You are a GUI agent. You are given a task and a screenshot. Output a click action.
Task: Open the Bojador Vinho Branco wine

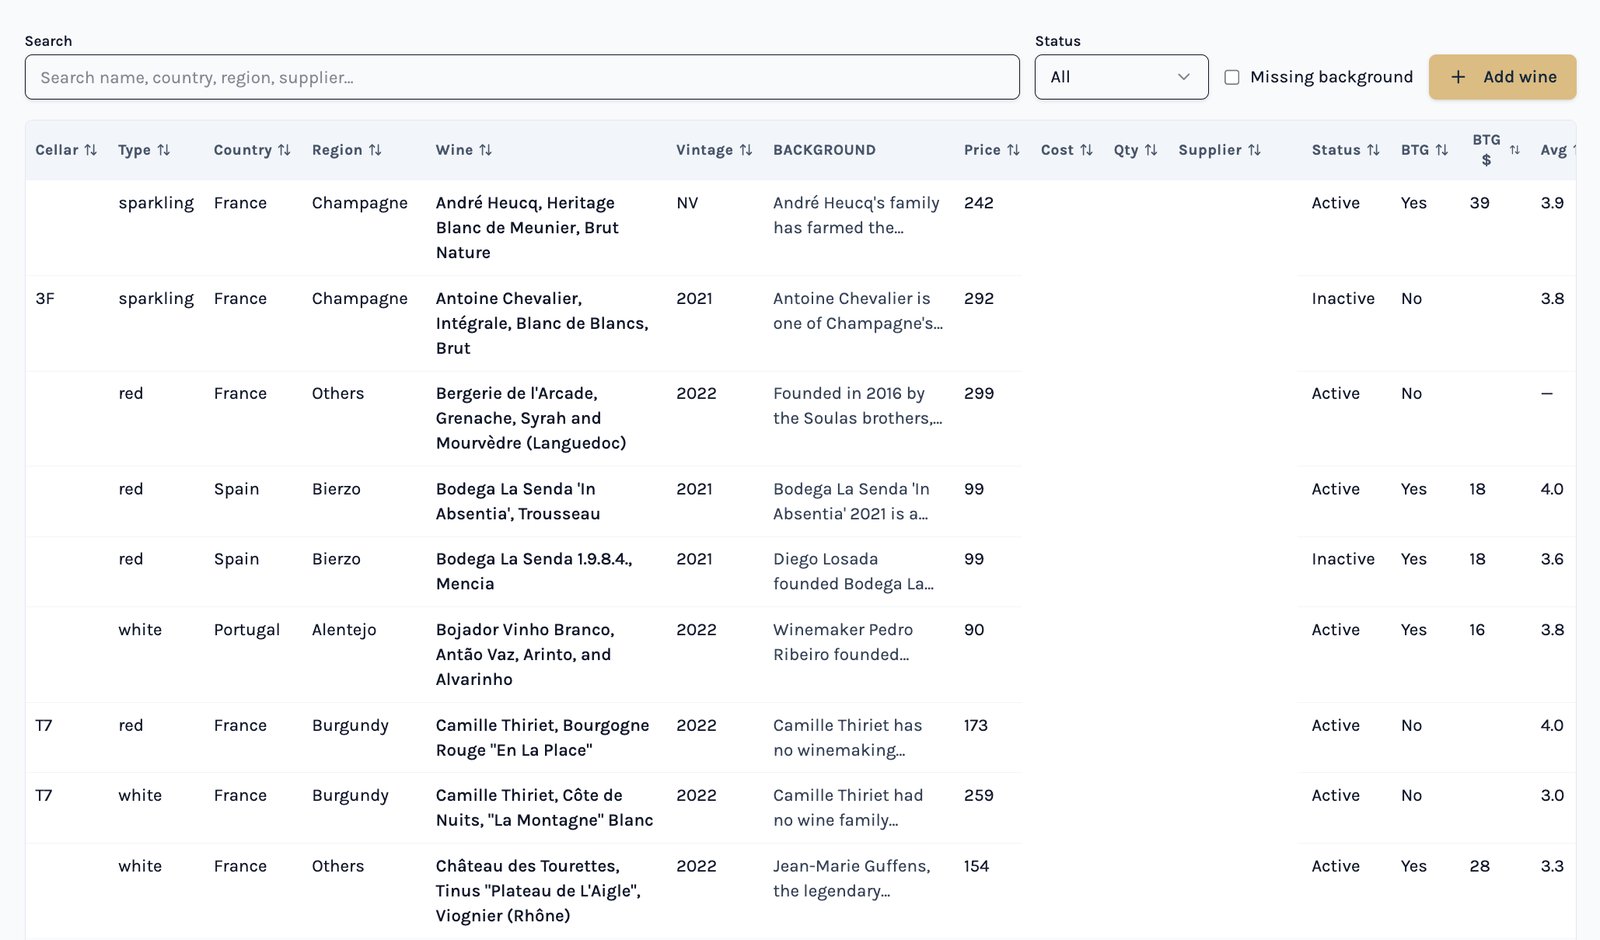coord(525,654)
